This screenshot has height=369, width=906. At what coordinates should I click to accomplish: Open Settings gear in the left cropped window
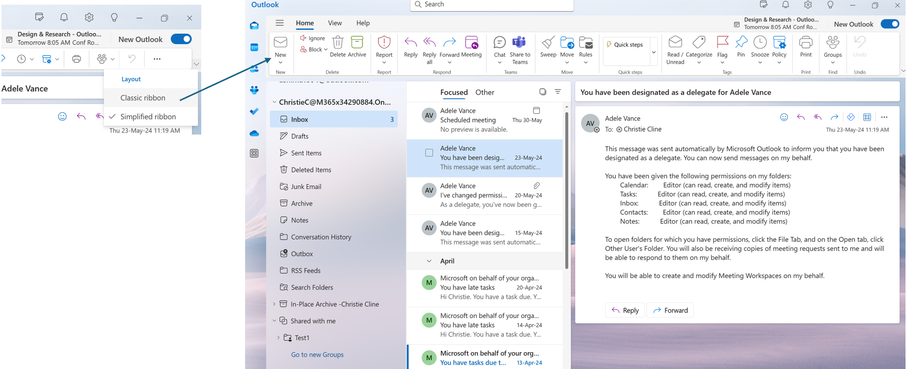[89, 17]
